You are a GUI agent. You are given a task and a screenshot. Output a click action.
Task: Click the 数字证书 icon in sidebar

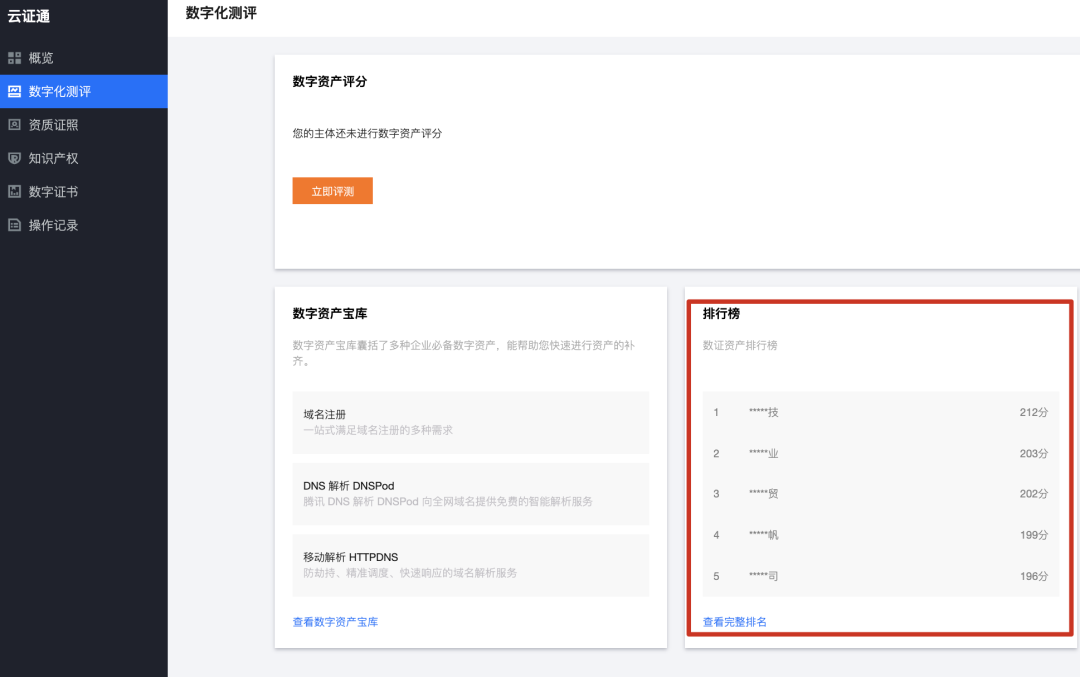coord(14,191)
